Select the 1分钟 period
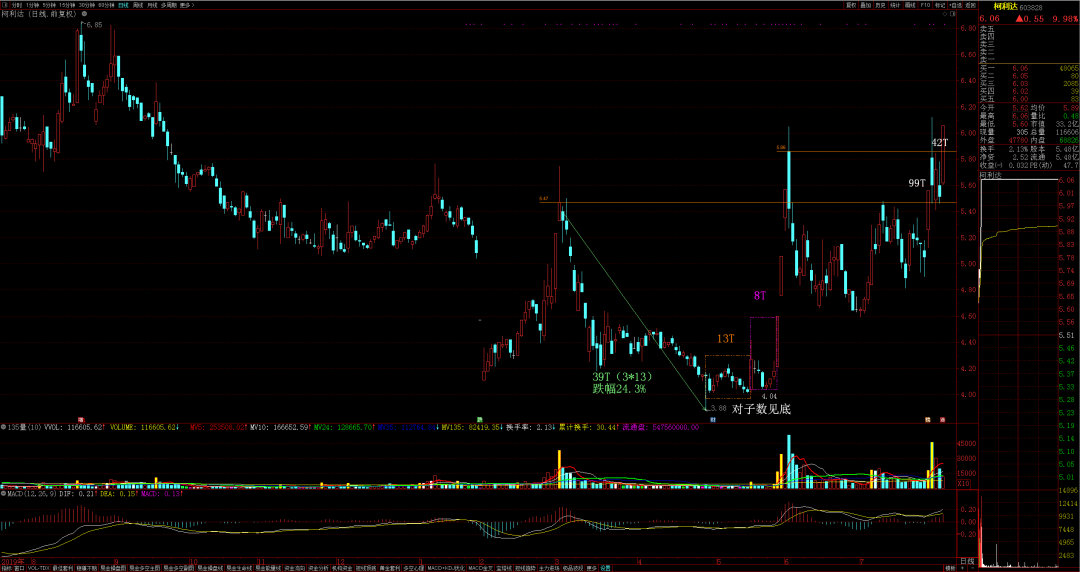The height and width of the screenshot is (572, 1080). click(32, 5)
